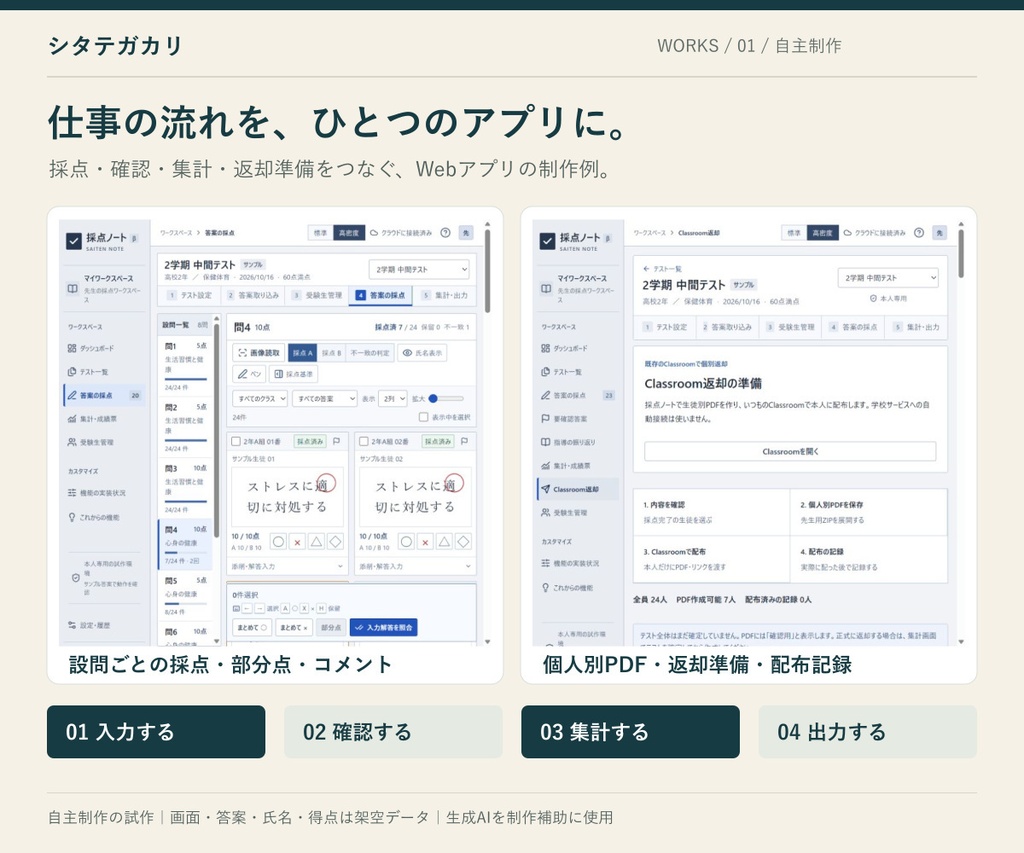Click the user avatar 先 in right screenshot
This screenshot has height=853, width=1024.
tap(940, 233)
